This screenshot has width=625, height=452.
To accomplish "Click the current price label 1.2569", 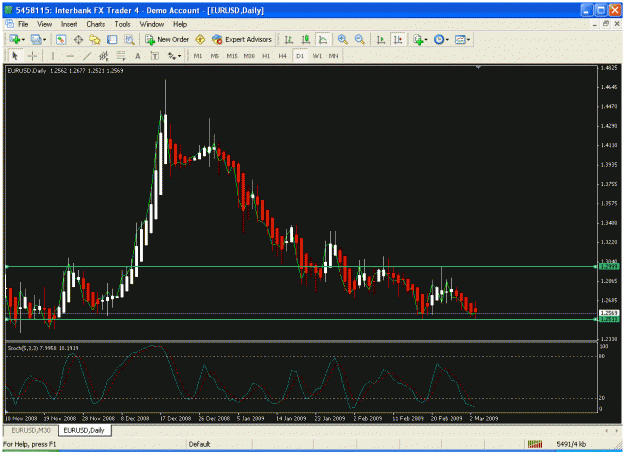I will pyautogui.click(x=610, y=313).
